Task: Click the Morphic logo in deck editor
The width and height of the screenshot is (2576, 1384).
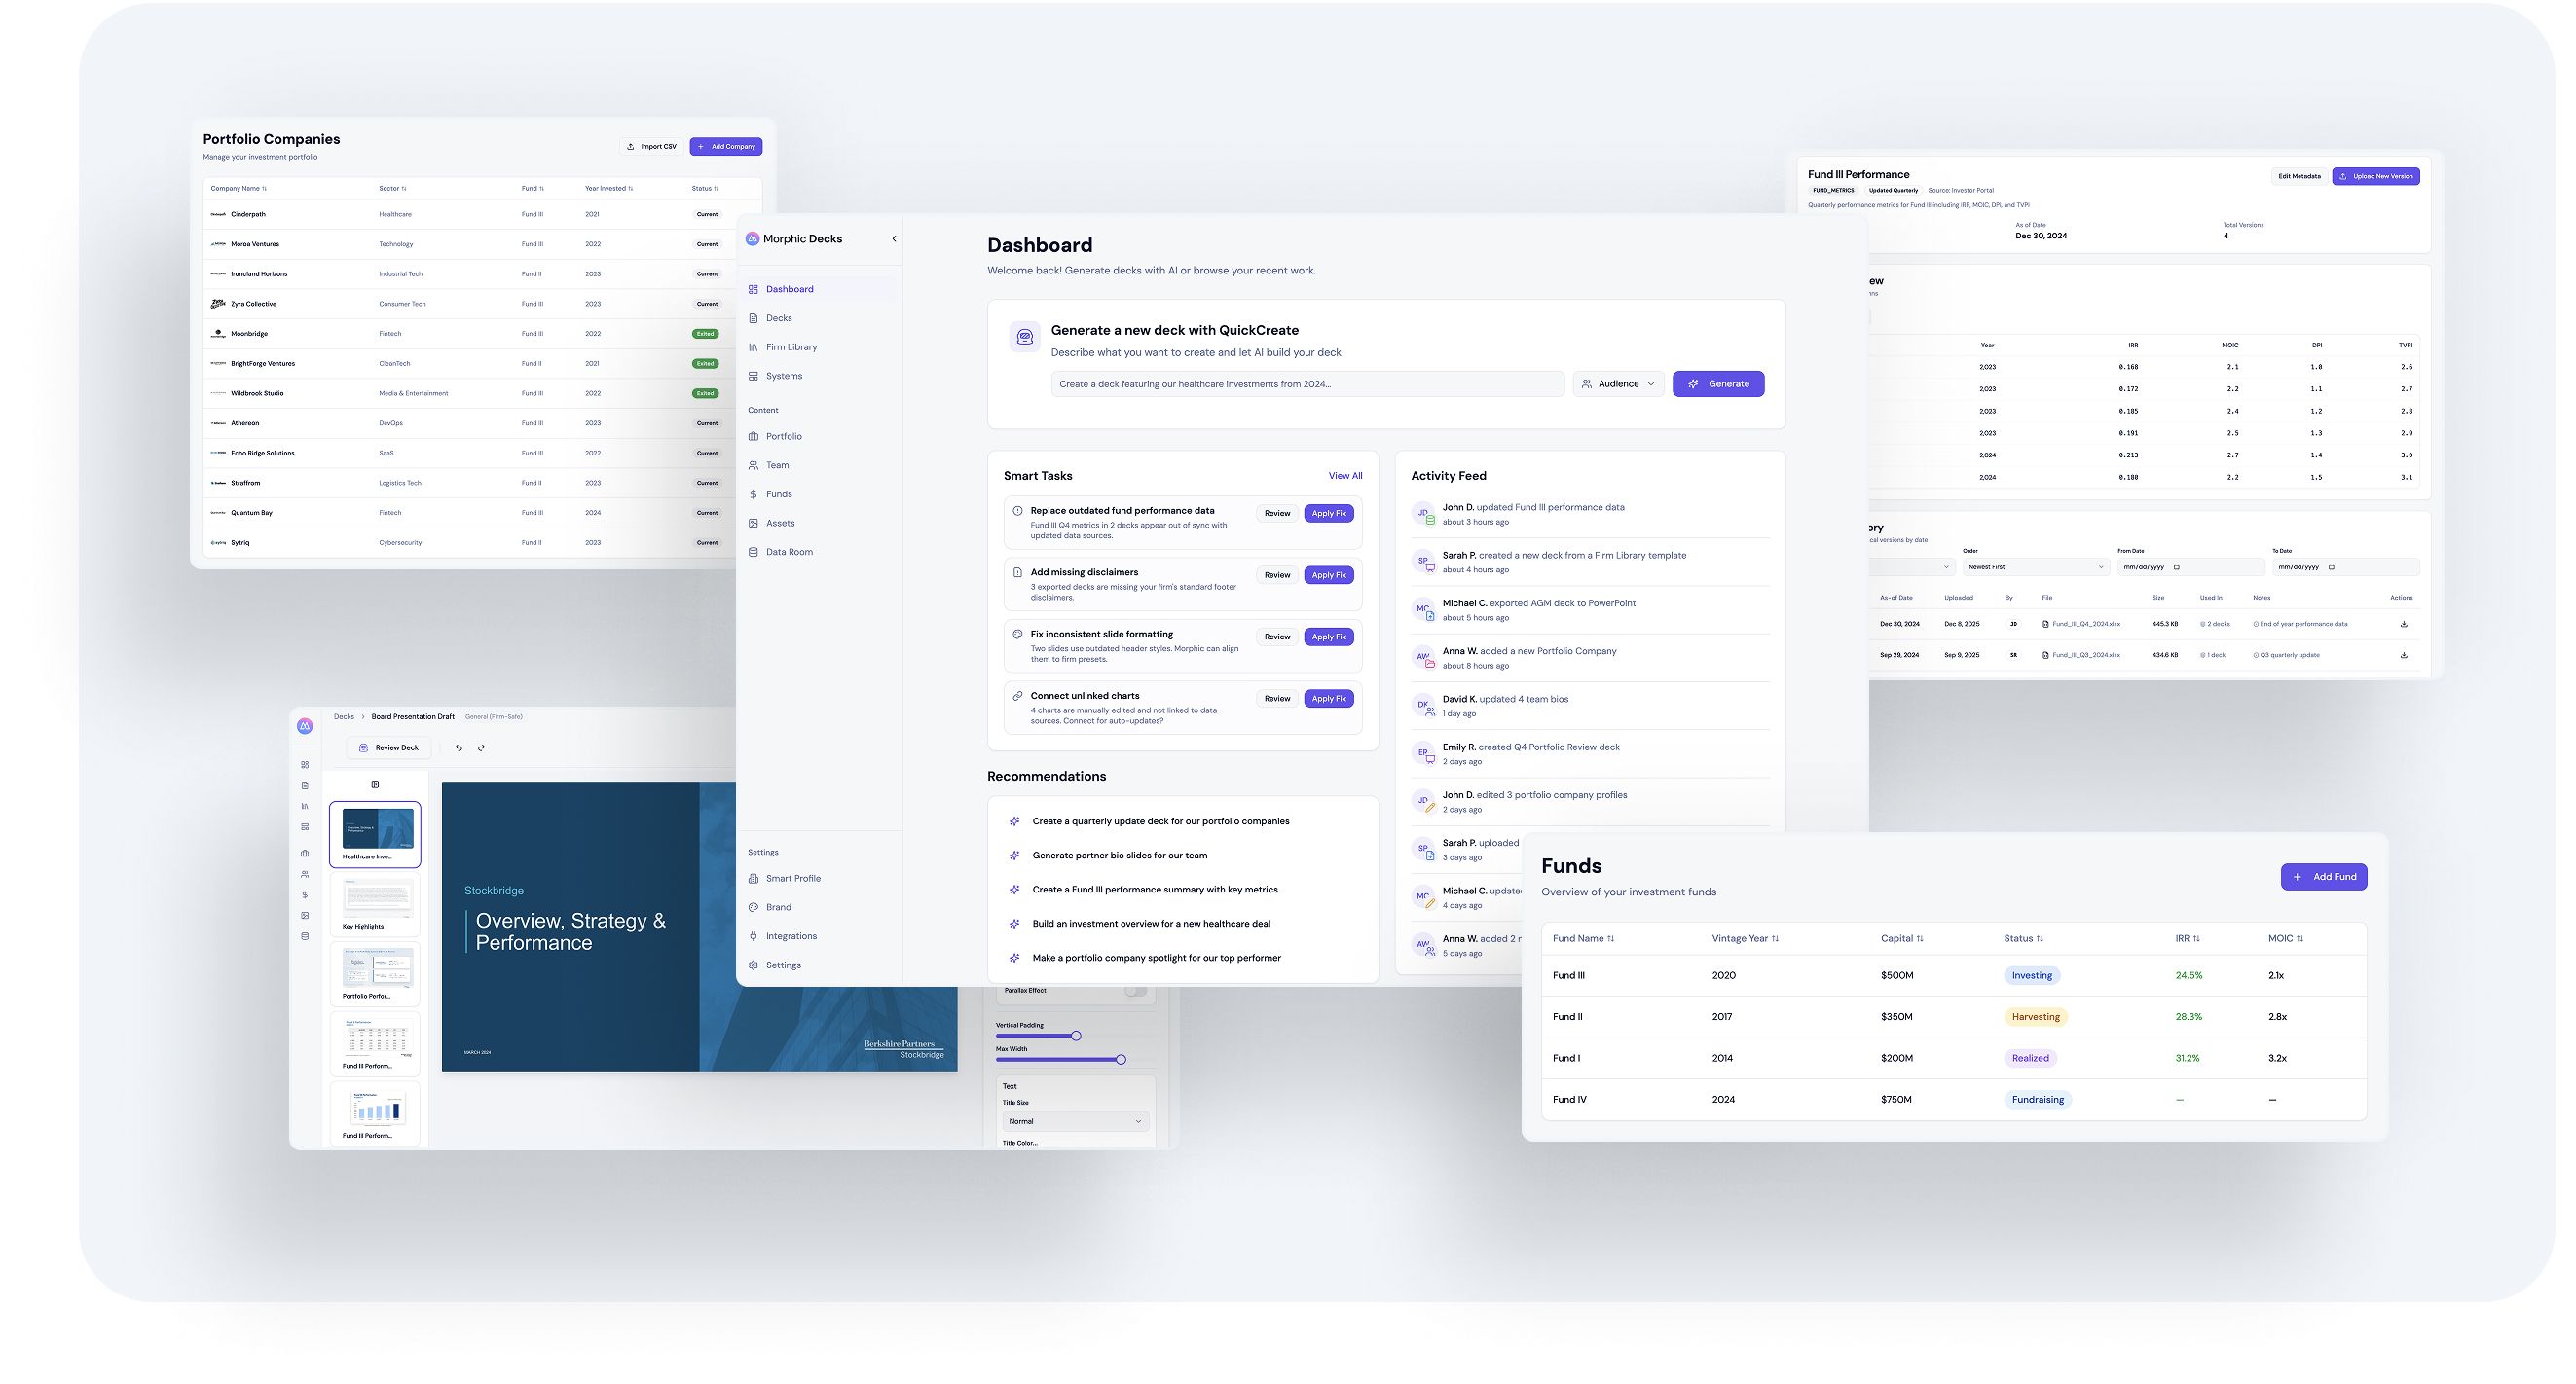Action: click(x=305, y=726)
